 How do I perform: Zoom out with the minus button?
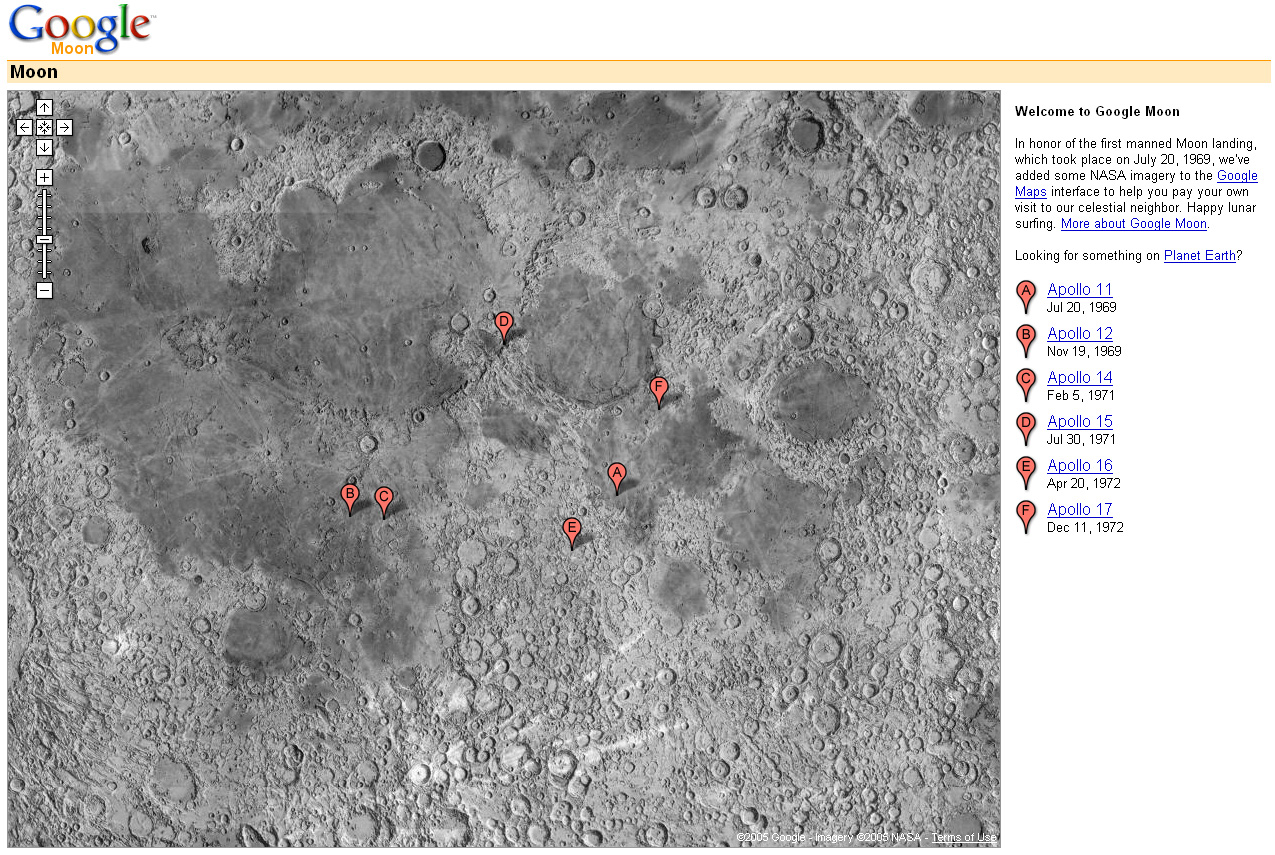44,291
